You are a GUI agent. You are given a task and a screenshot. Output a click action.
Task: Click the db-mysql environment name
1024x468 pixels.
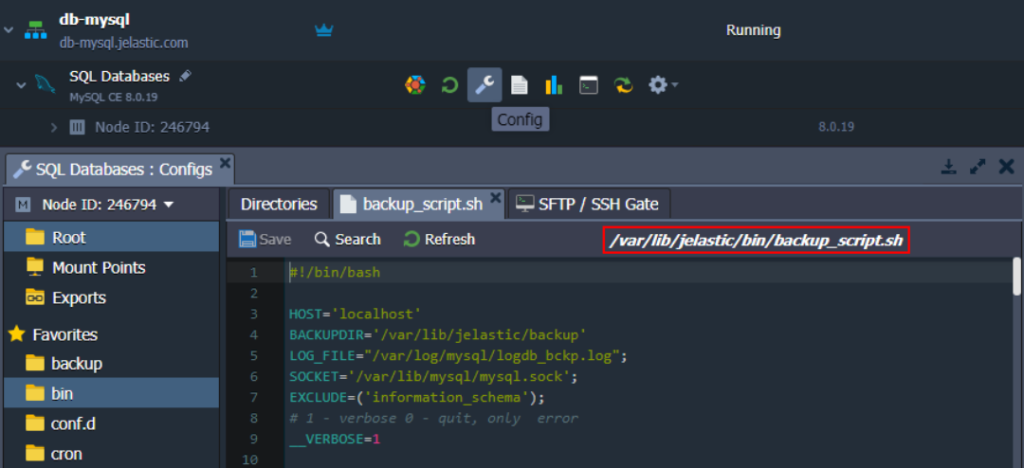(94, 20)
